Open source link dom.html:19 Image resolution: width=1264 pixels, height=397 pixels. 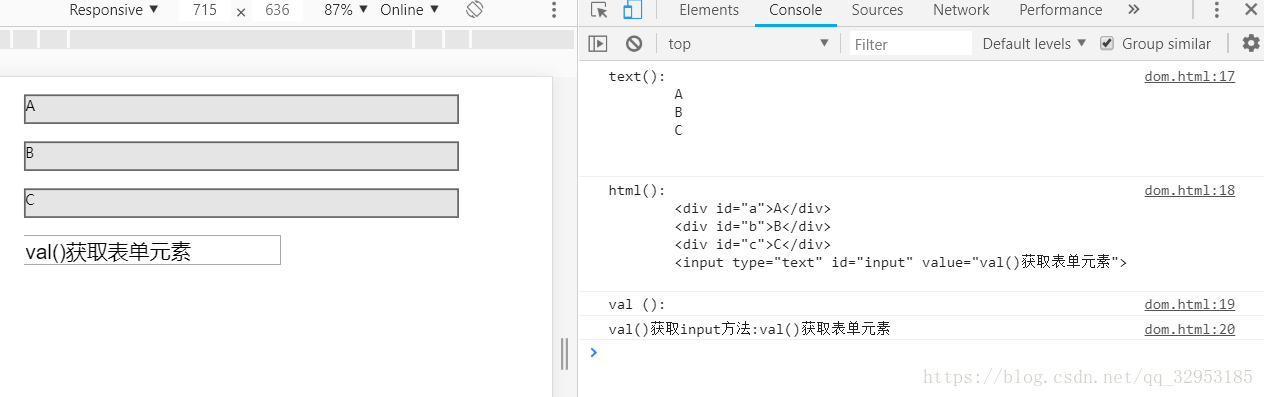point(1189,304)
